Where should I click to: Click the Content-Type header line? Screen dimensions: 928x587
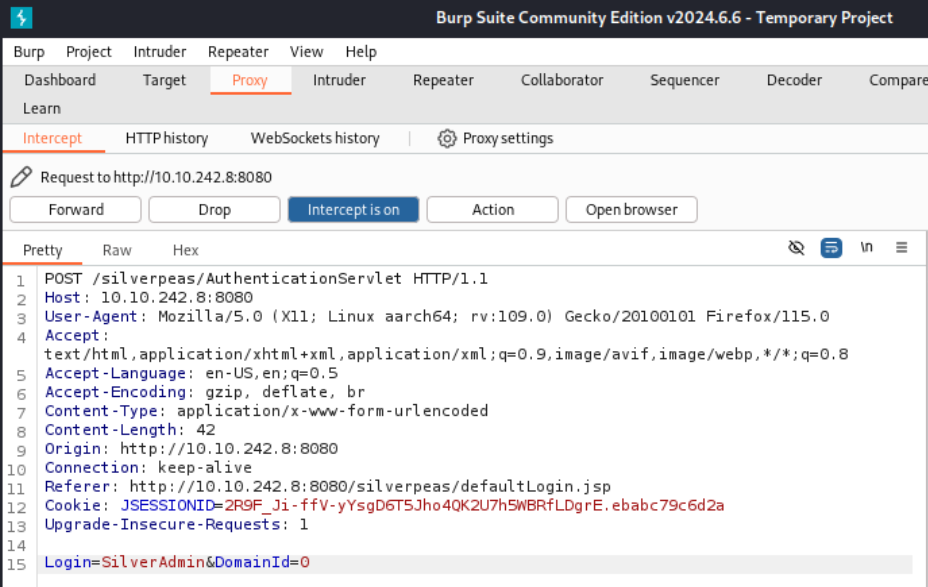[x=266, y=411]
